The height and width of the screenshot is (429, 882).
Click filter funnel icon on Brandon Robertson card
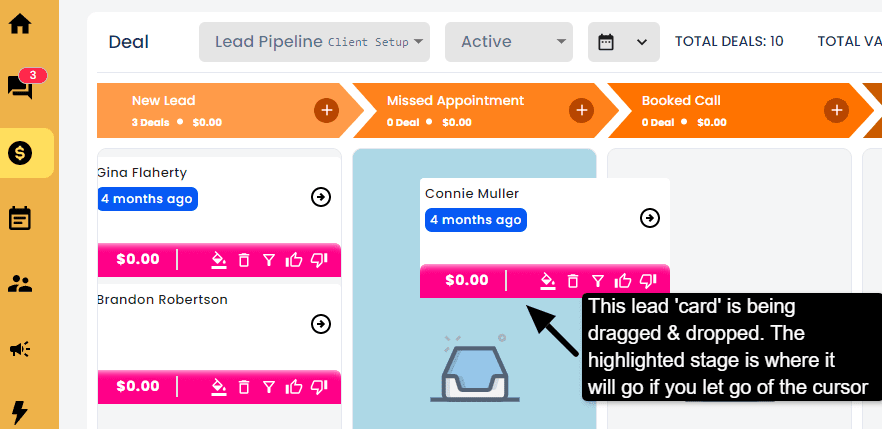[x=269, y=386]
